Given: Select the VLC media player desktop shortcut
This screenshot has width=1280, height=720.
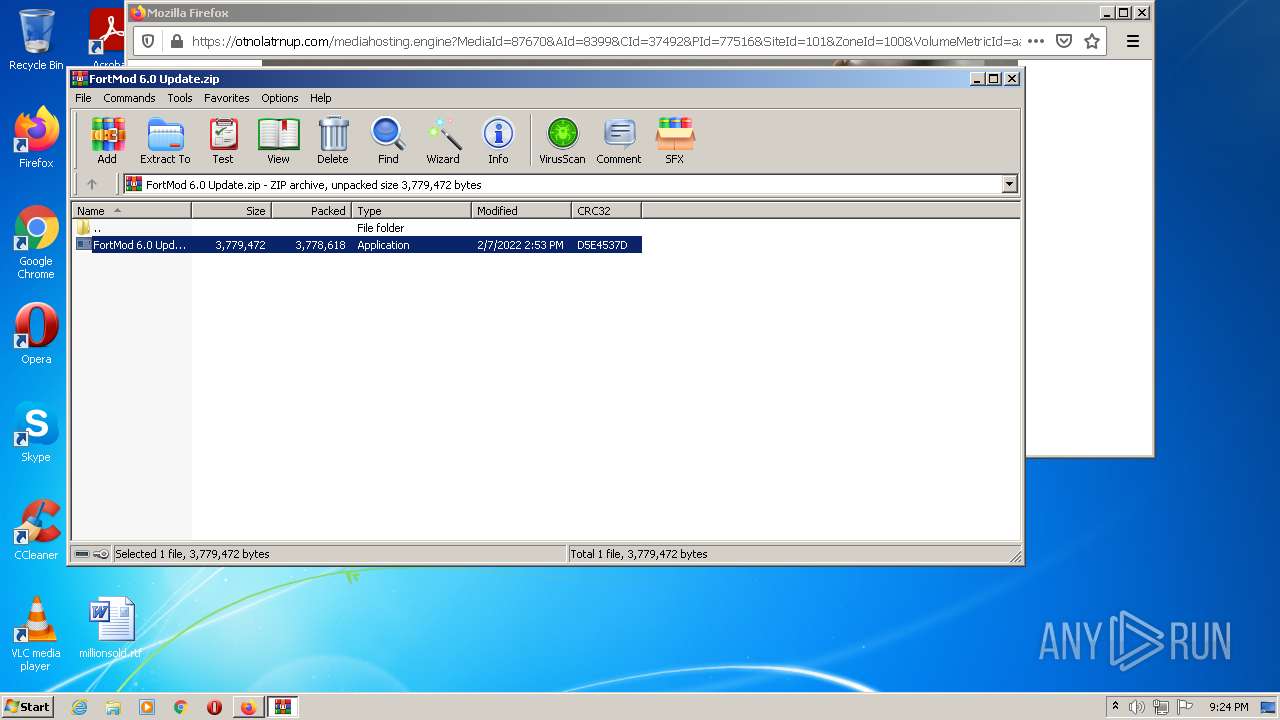Looking at the screenshot, I should tap(36, 634).
